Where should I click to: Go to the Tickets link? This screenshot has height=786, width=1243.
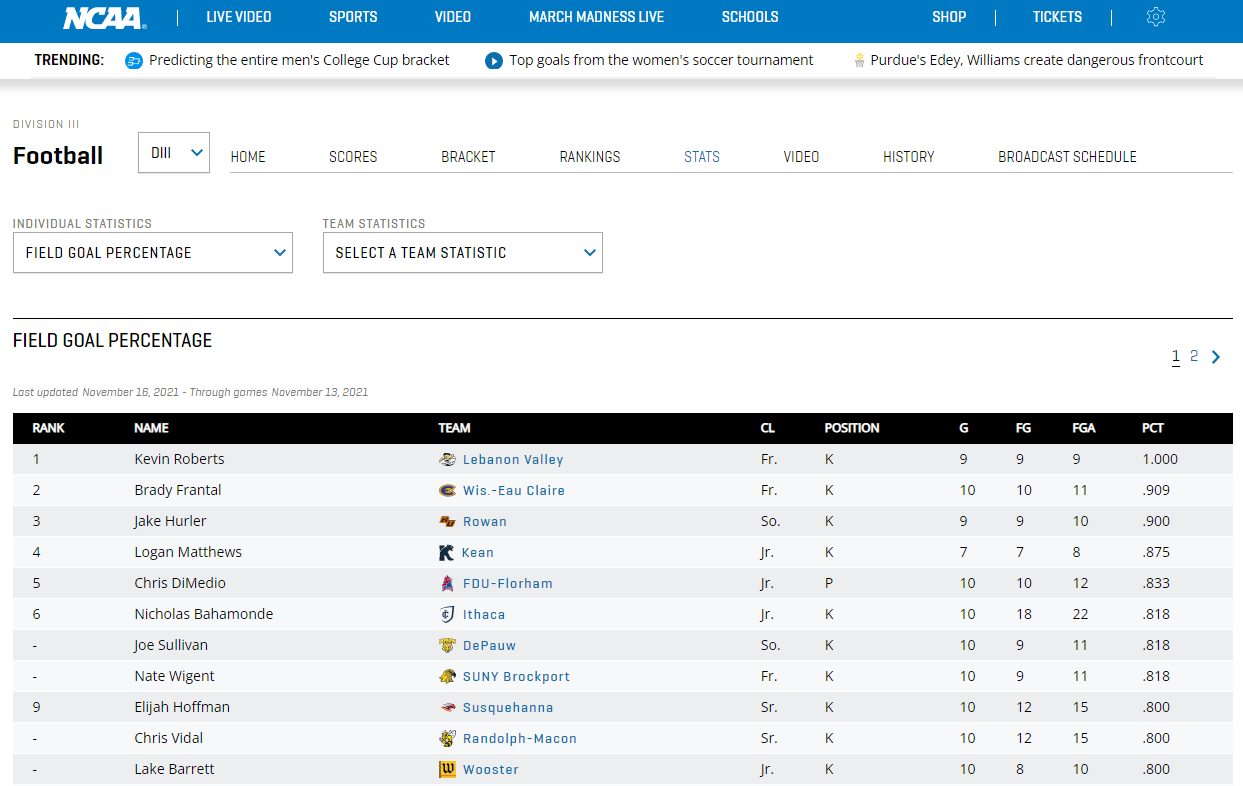tap(1058, 17)
